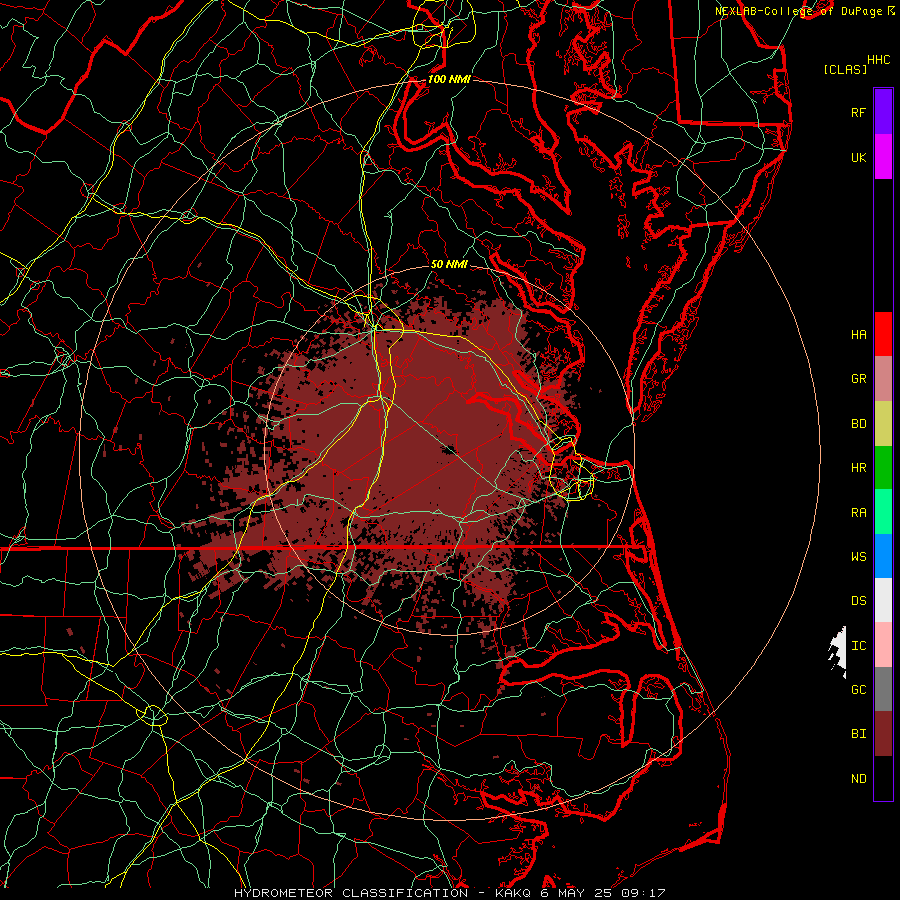The image size is (900, 900).
Task: Click the BI brown legend swatch
Action: [x=883, y=734]
